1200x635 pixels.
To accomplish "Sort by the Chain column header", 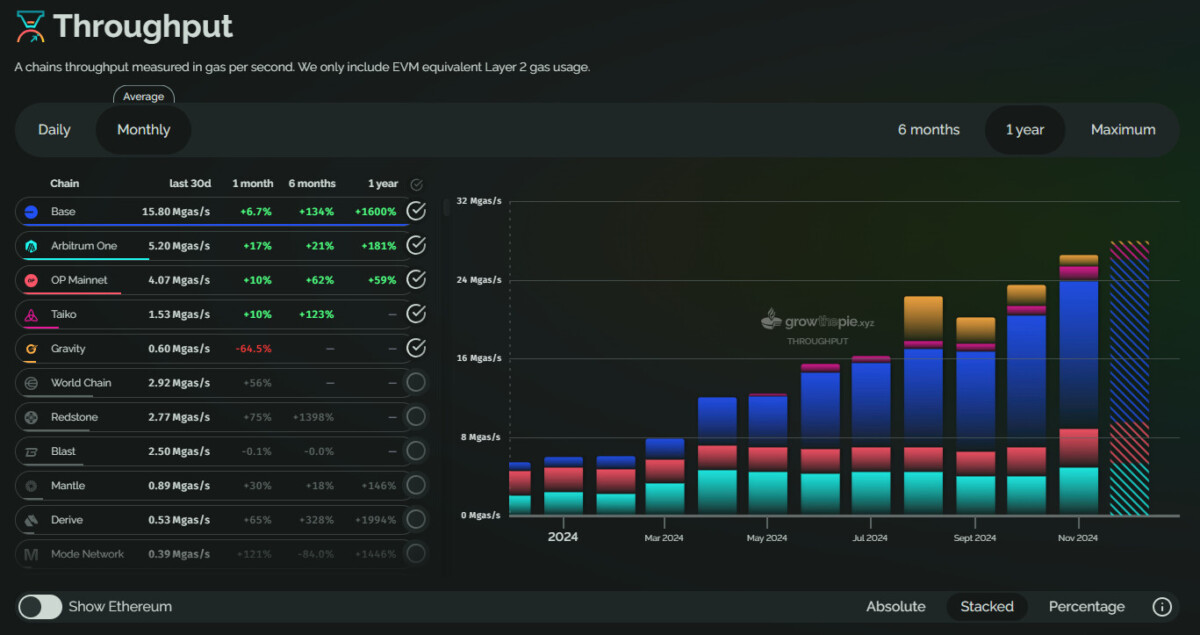I will [65, 184].
